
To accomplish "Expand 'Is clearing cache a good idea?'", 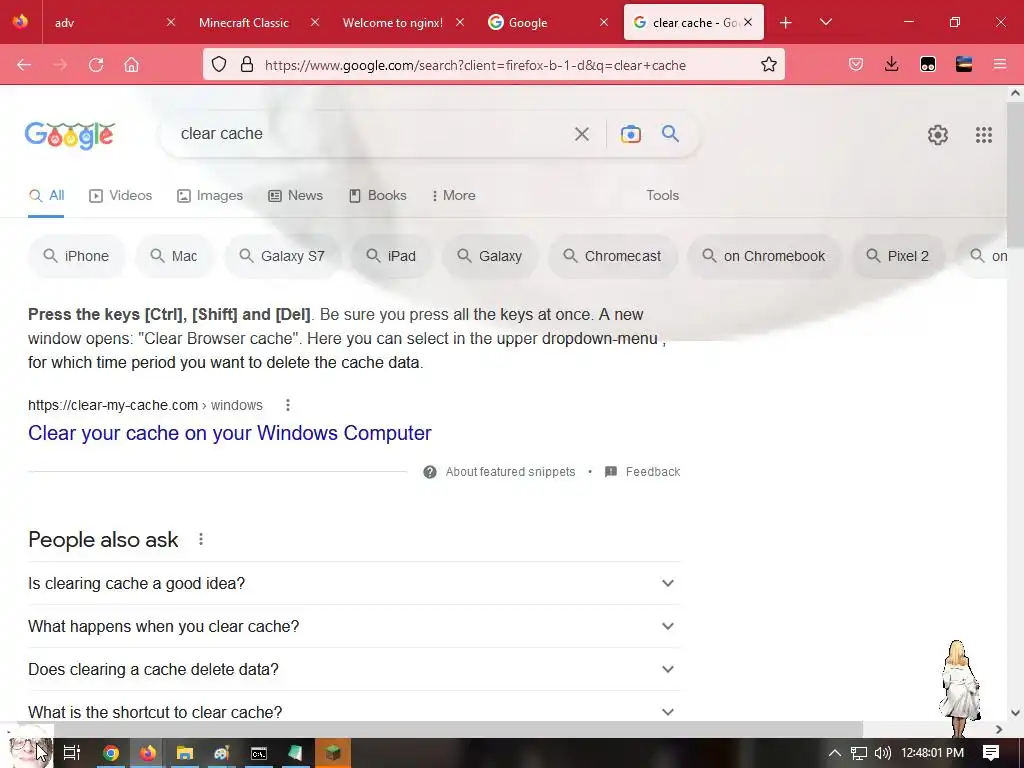I will tap(354, 583).
